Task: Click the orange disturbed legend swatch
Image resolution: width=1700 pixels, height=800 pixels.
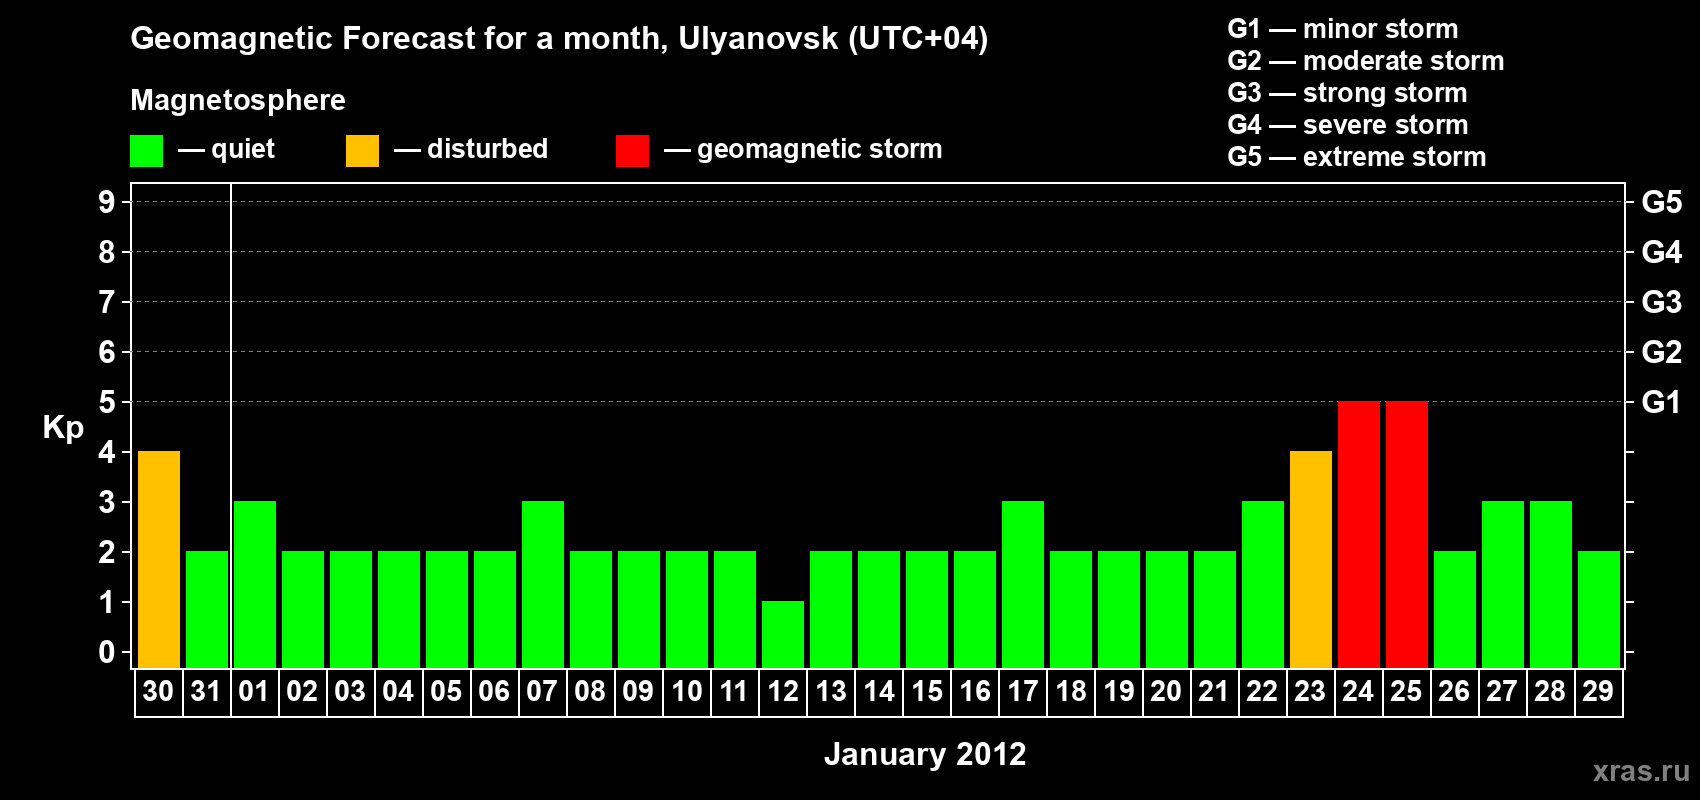Action: (x=362, y=151)
